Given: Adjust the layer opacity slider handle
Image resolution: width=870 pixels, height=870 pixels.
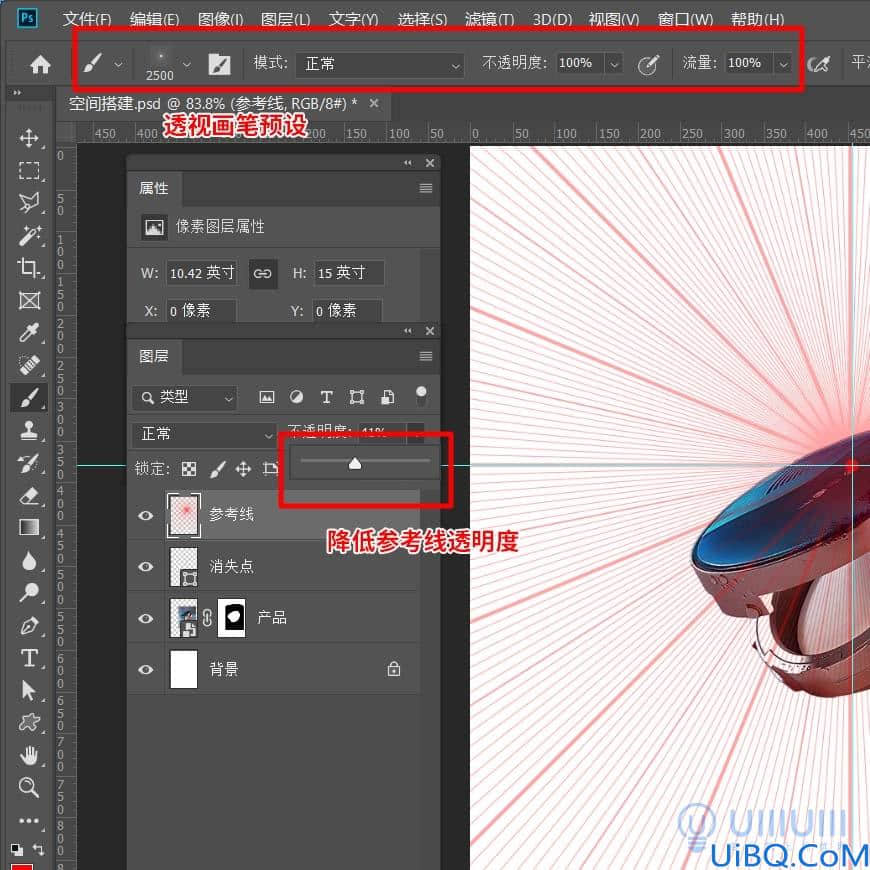Looking at the screenshot, I should tap(355, 463).
